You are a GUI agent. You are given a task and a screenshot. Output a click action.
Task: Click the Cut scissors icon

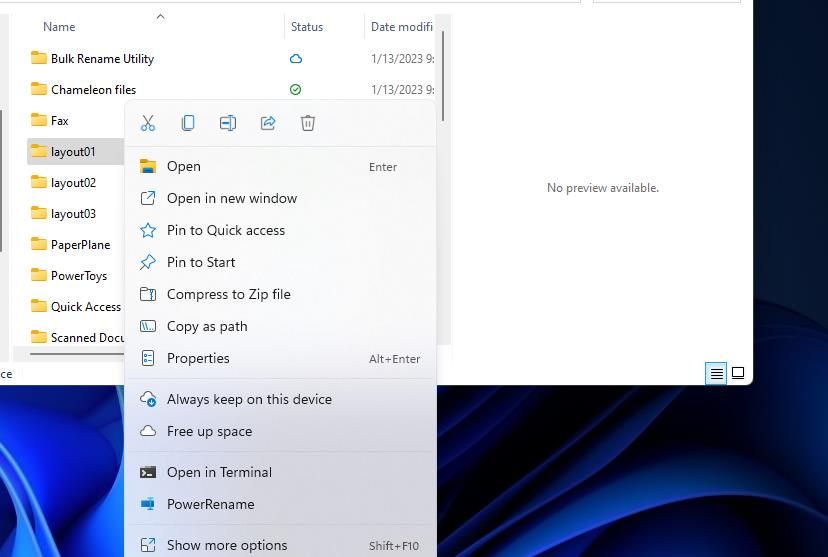pyautogui.click(x=148, y=123)
